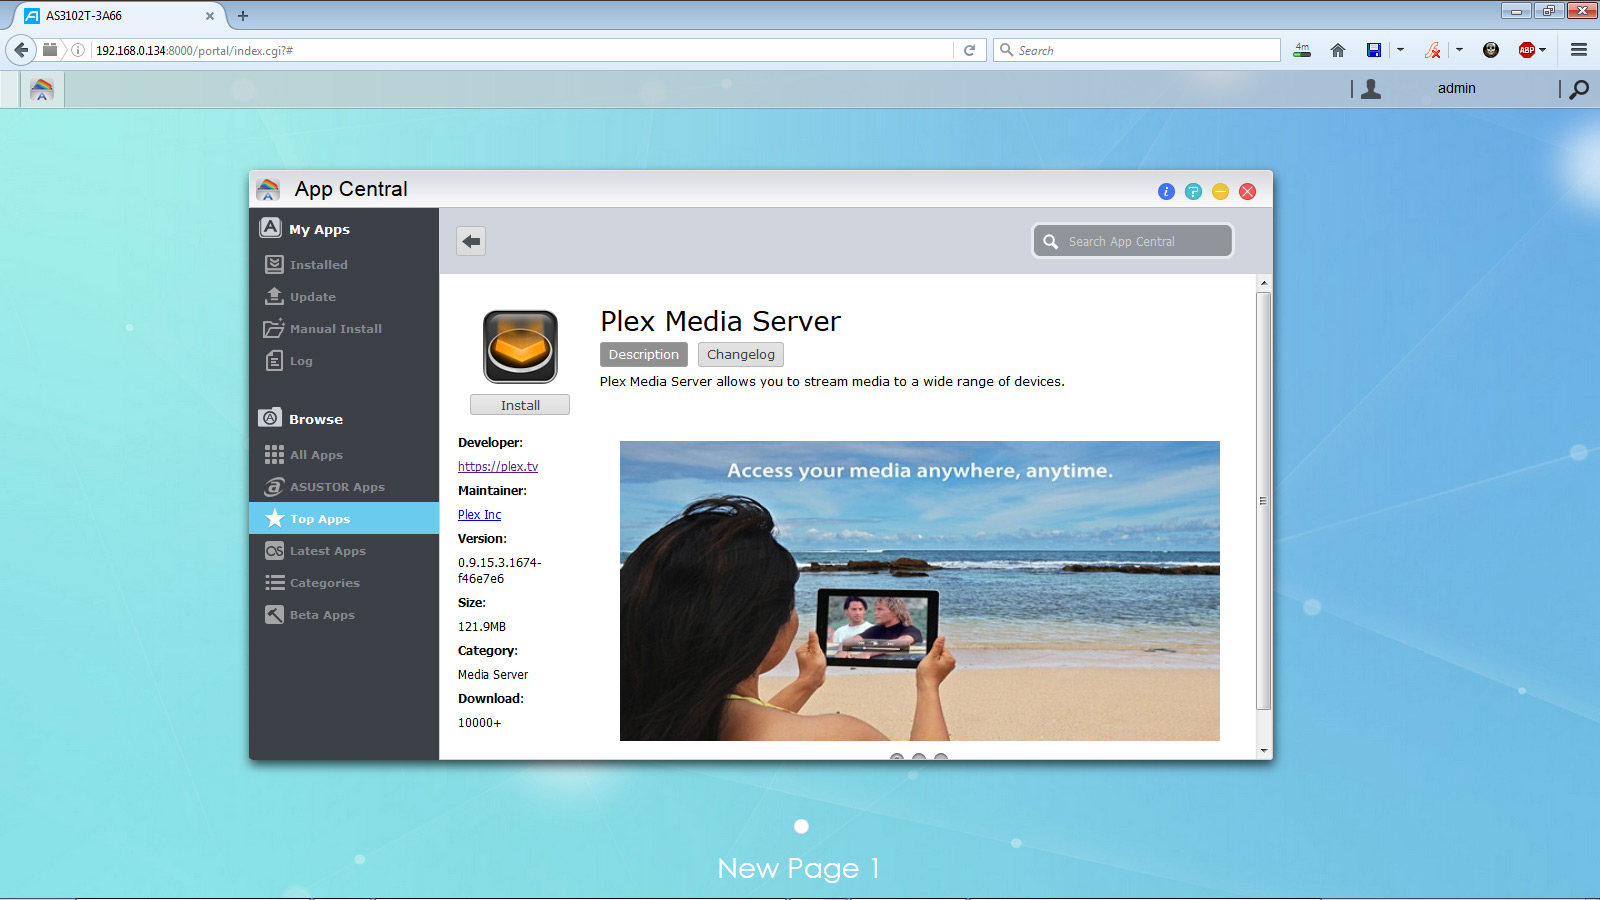Select the AS3102T-3A66 browser tab
This screenshot has height=900, width=1600.
click(x=118, y=16)
